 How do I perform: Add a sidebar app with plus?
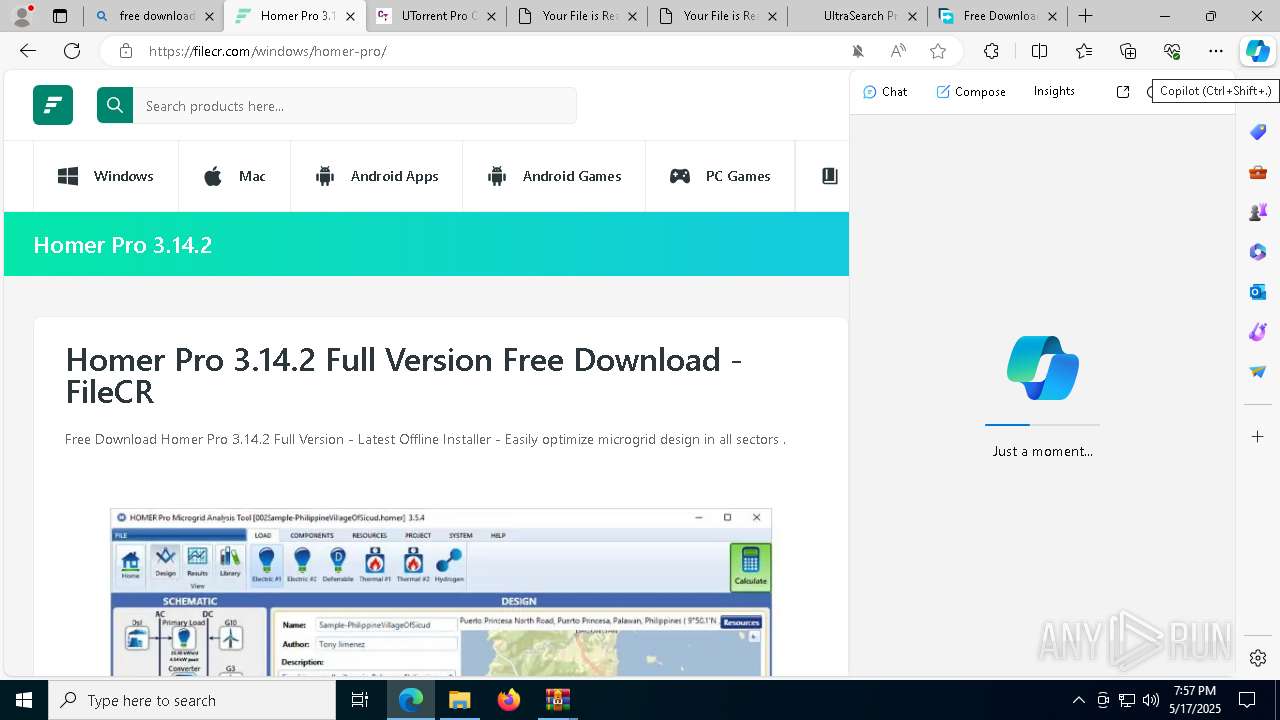pos(1258,436)
